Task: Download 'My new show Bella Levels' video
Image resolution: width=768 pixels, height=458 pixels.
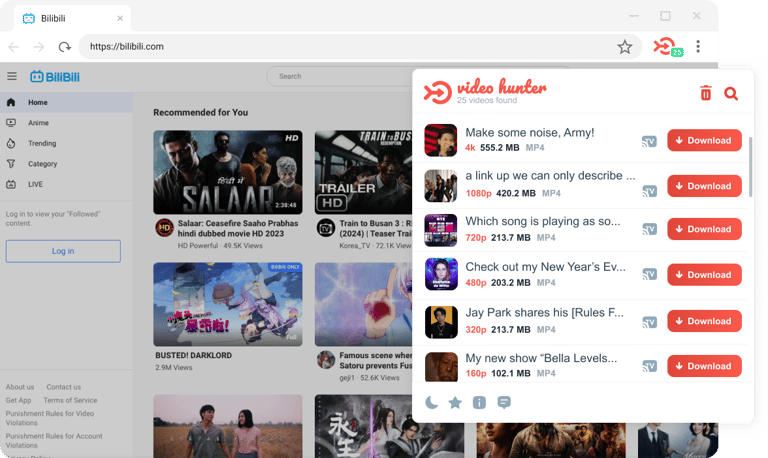Action: (704, 366)
